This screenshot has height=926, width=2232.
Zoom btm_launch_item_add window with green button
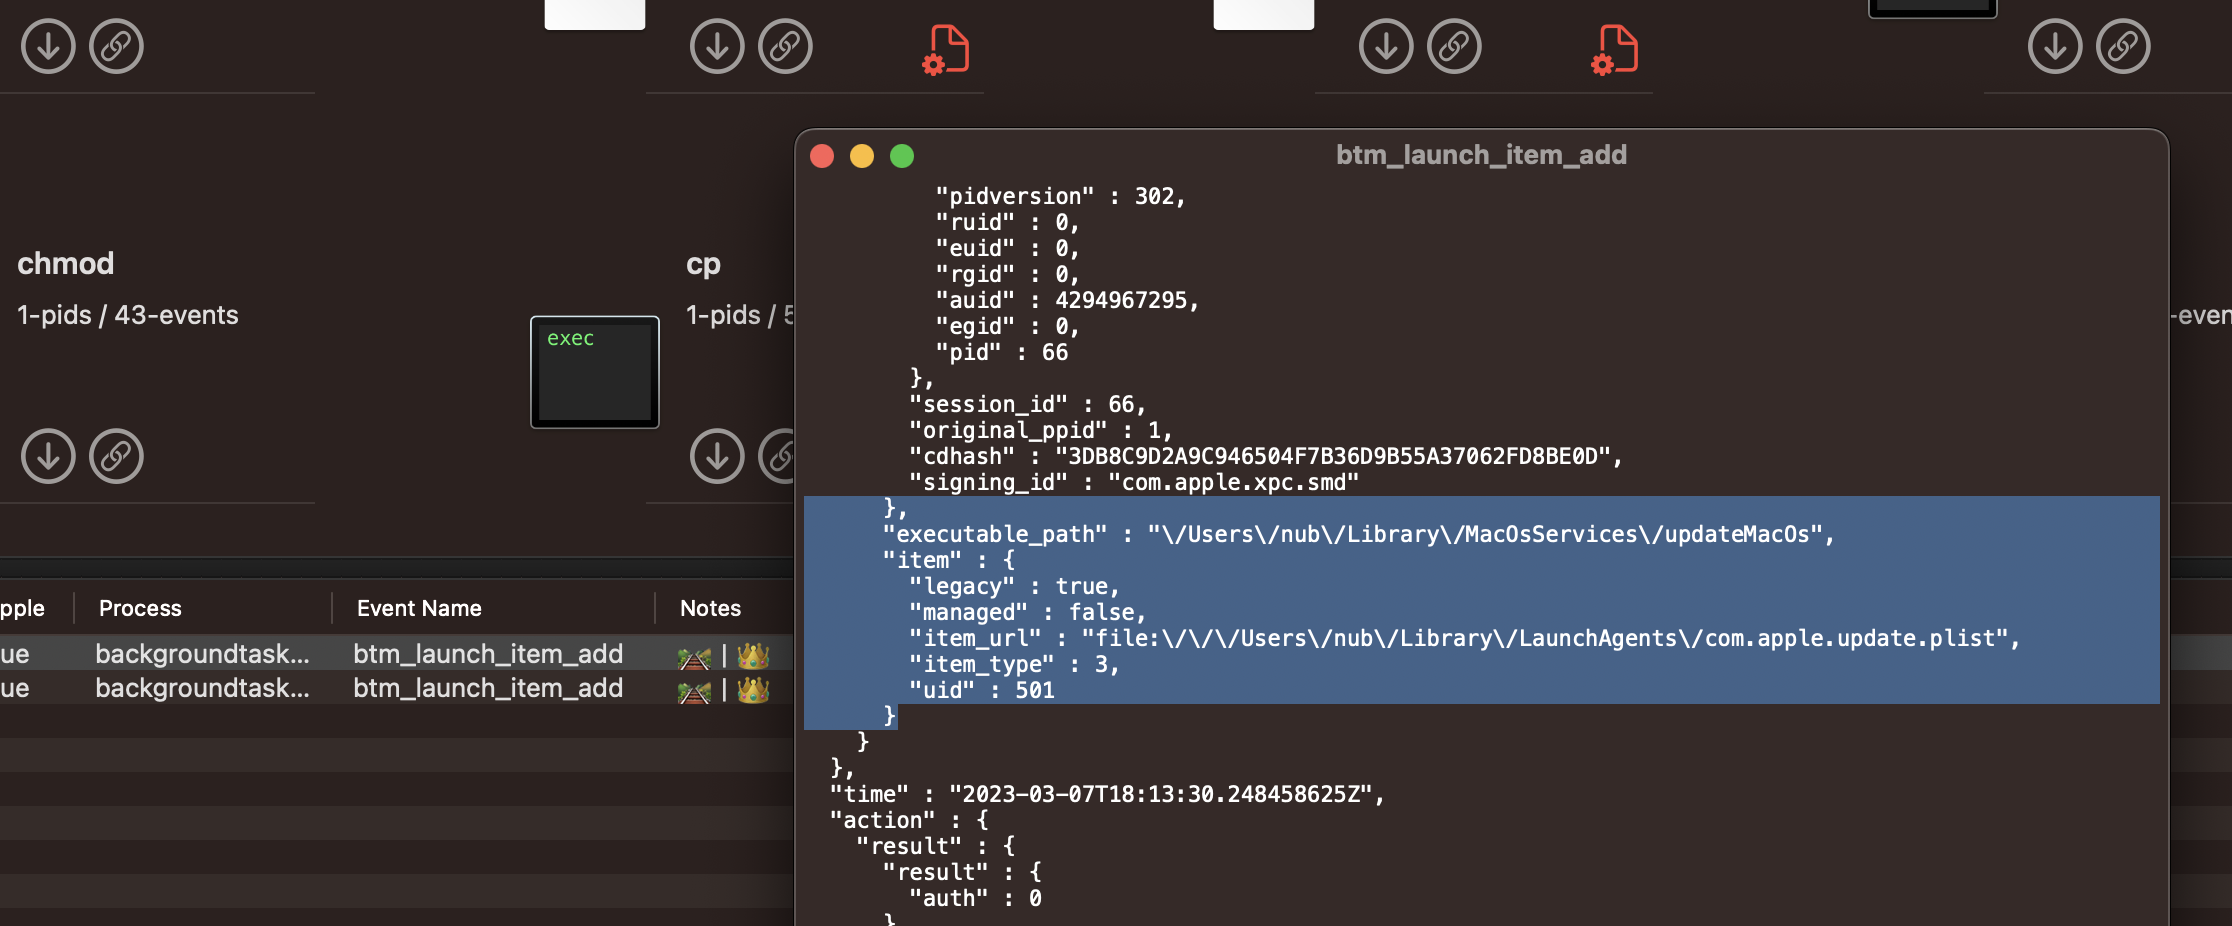[902, 156]
